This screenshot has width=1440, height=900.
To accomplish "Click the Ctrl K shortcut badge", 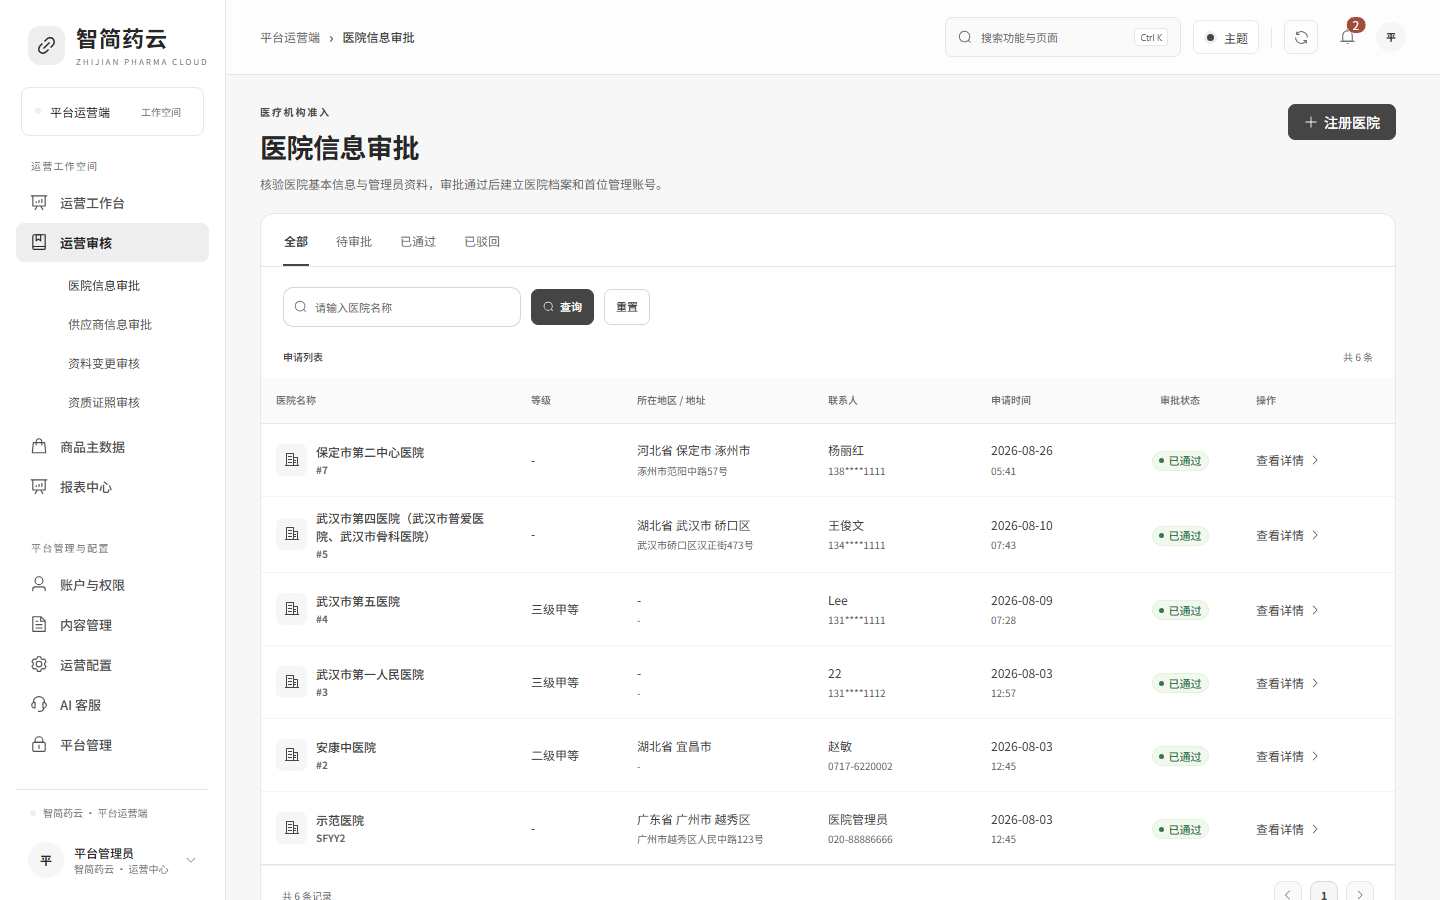I will 1151,38.
